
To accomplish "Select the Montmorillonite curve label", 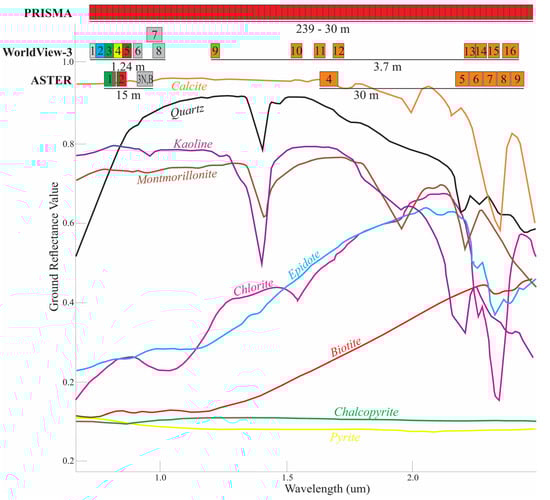I will point(177,176).
